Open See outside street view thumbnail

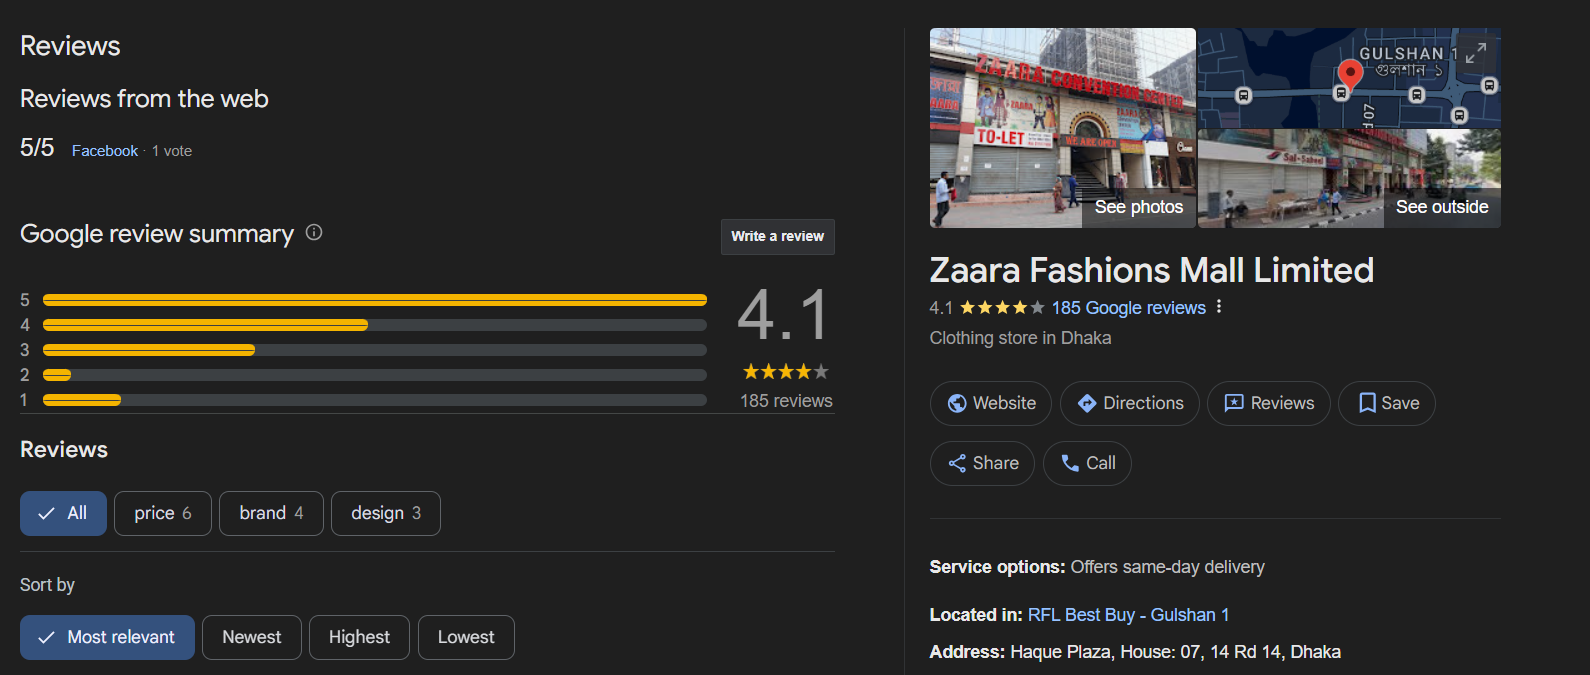click(x=1349, y=179)
